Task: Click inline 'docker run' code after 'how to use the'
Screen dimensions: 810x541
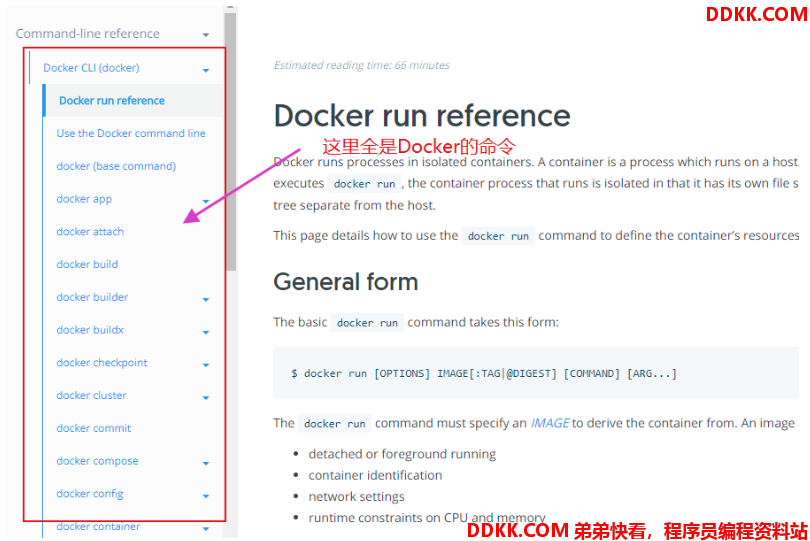Action: point(499,236)
